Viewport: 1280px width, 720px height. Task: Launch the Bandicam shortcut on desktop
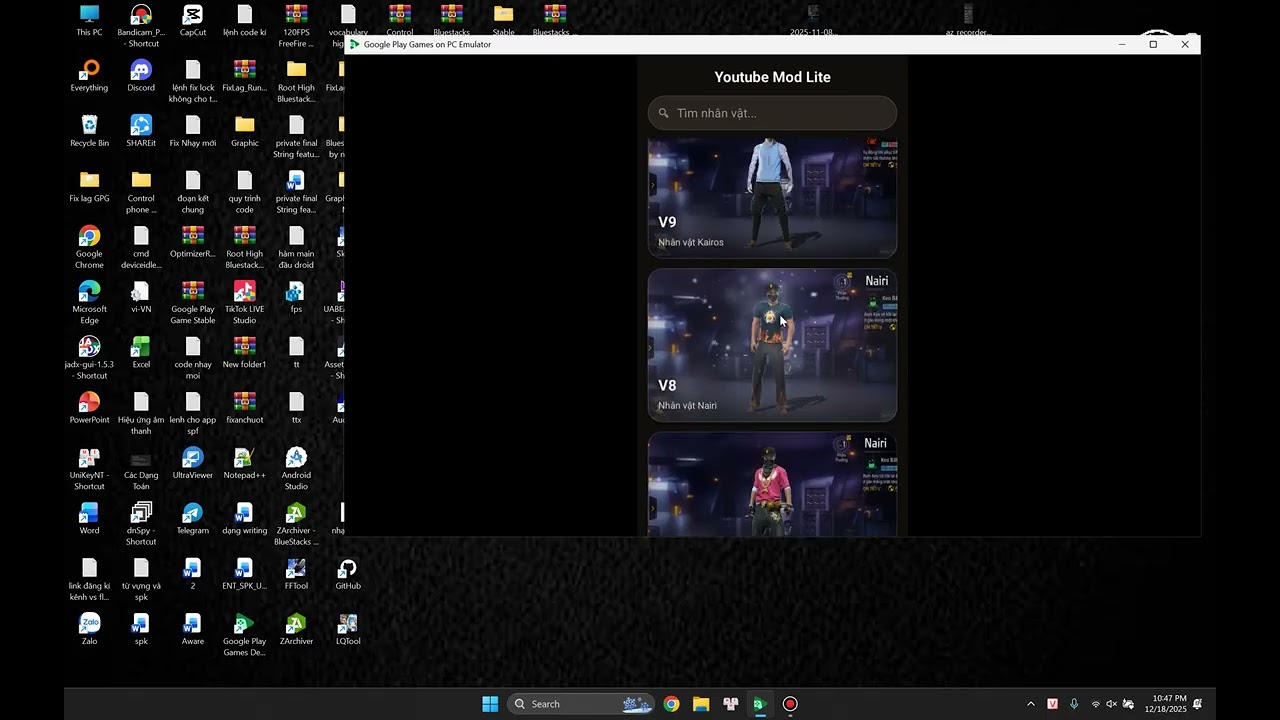141,26
